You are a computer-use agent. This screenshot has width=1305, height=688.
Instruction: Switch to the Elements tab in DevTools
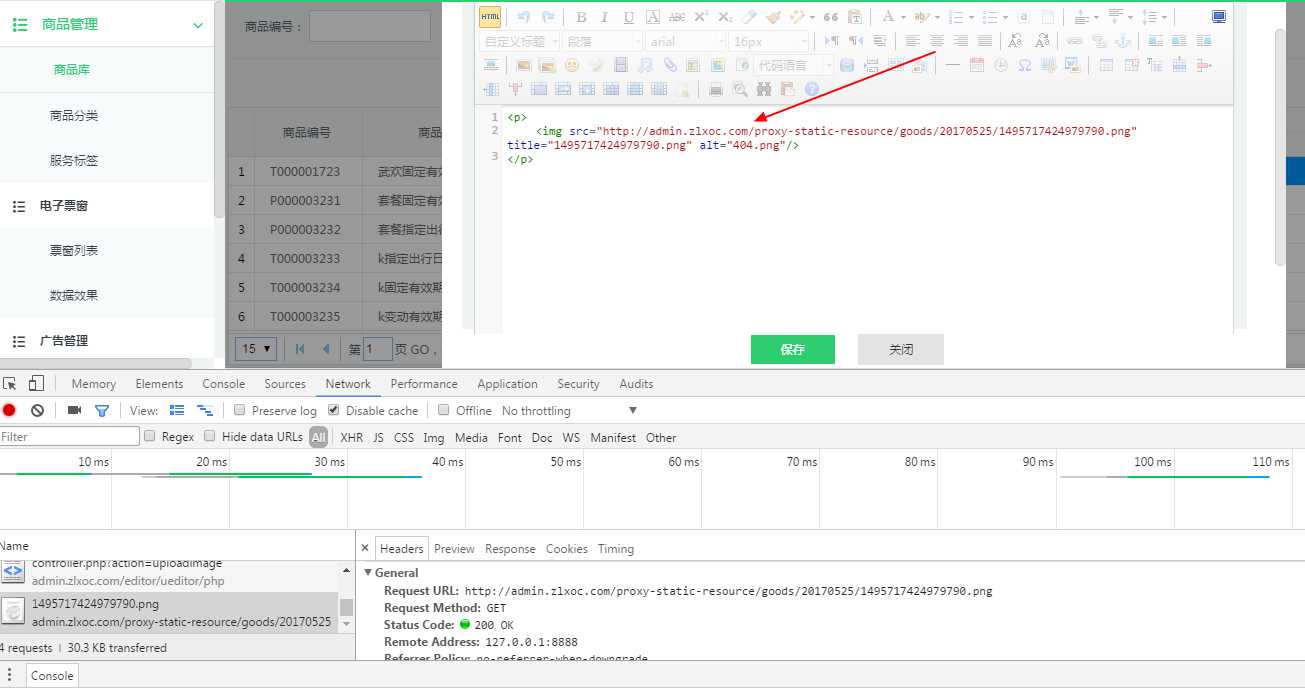[x=159, y=384]
